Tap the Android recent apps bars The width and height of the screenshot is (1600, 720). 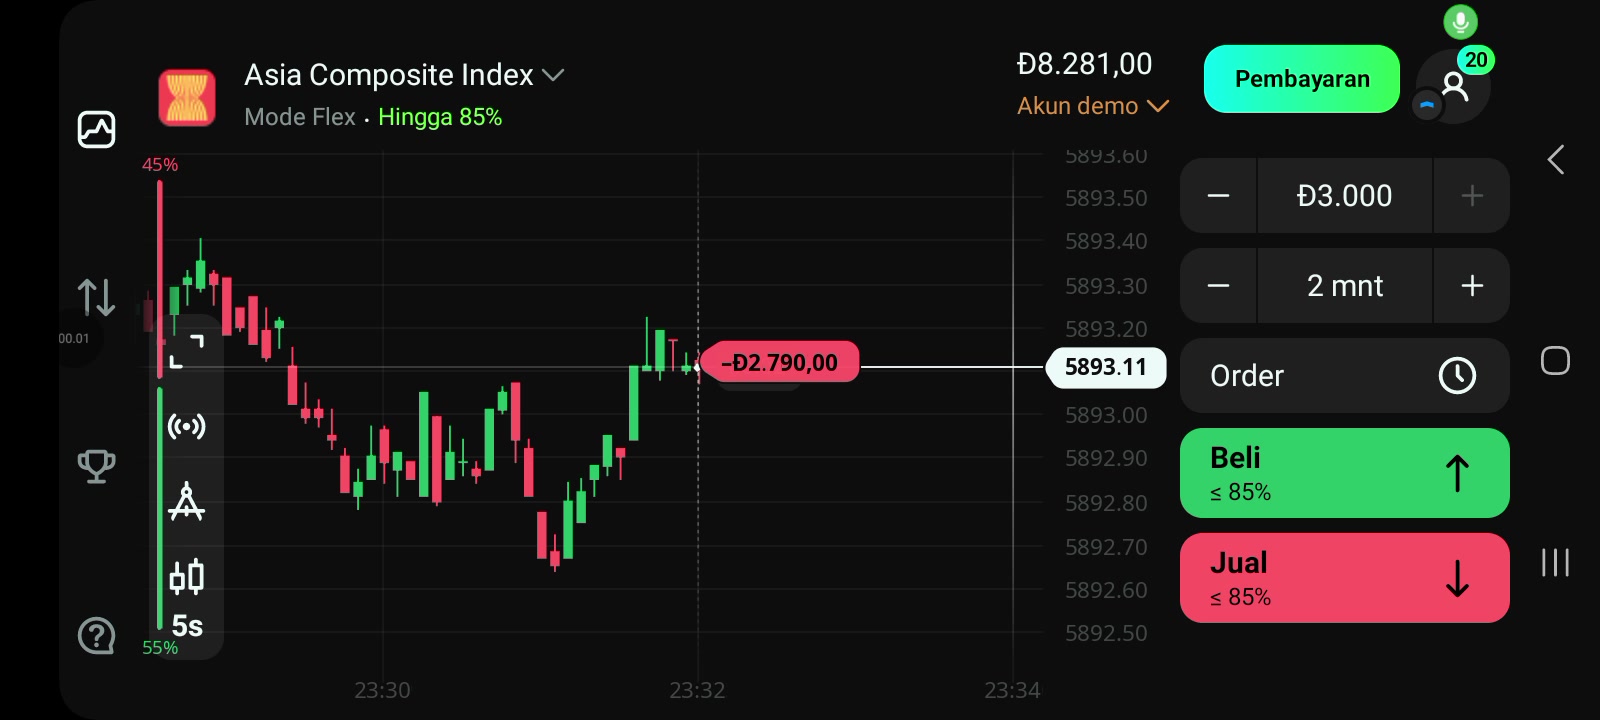(x=1555, y=562)
